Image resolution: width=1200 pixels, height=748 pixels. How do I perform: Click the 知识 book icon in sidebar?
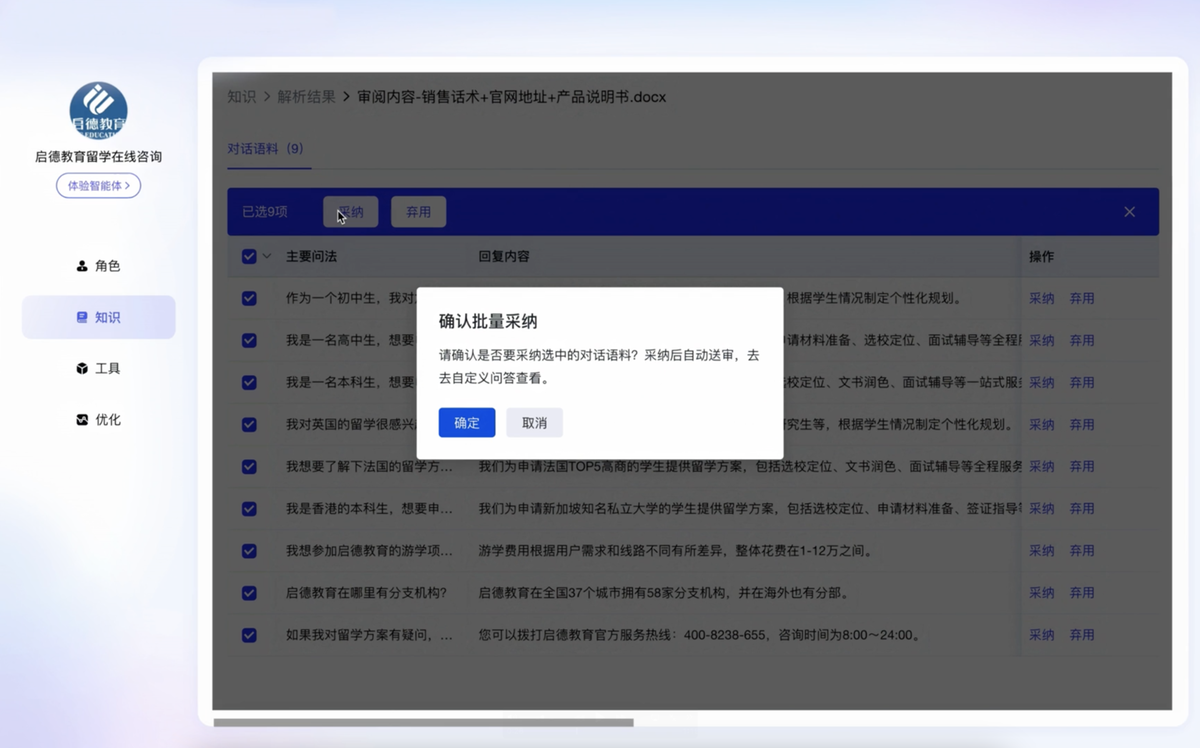[82, 317]
